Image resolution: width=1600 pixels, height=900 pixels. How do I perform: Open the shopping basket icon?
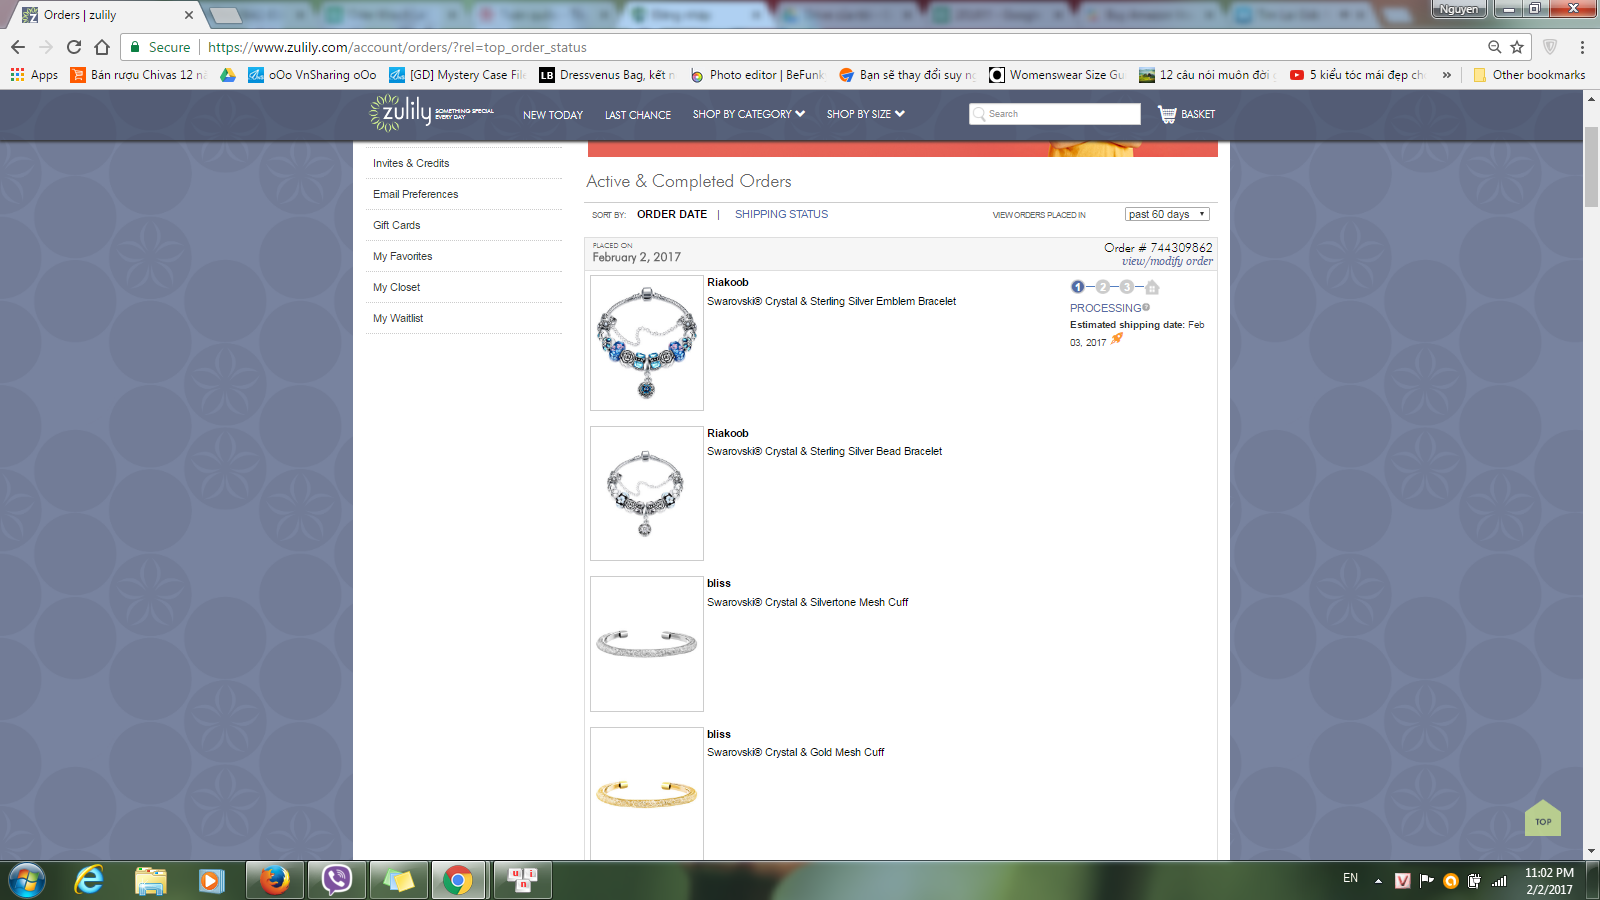pyautogui.click(x=1167, y=114)
